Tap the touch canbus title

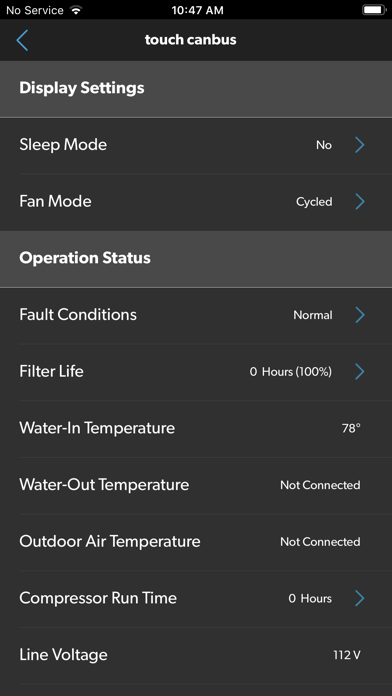pos(190,40)
